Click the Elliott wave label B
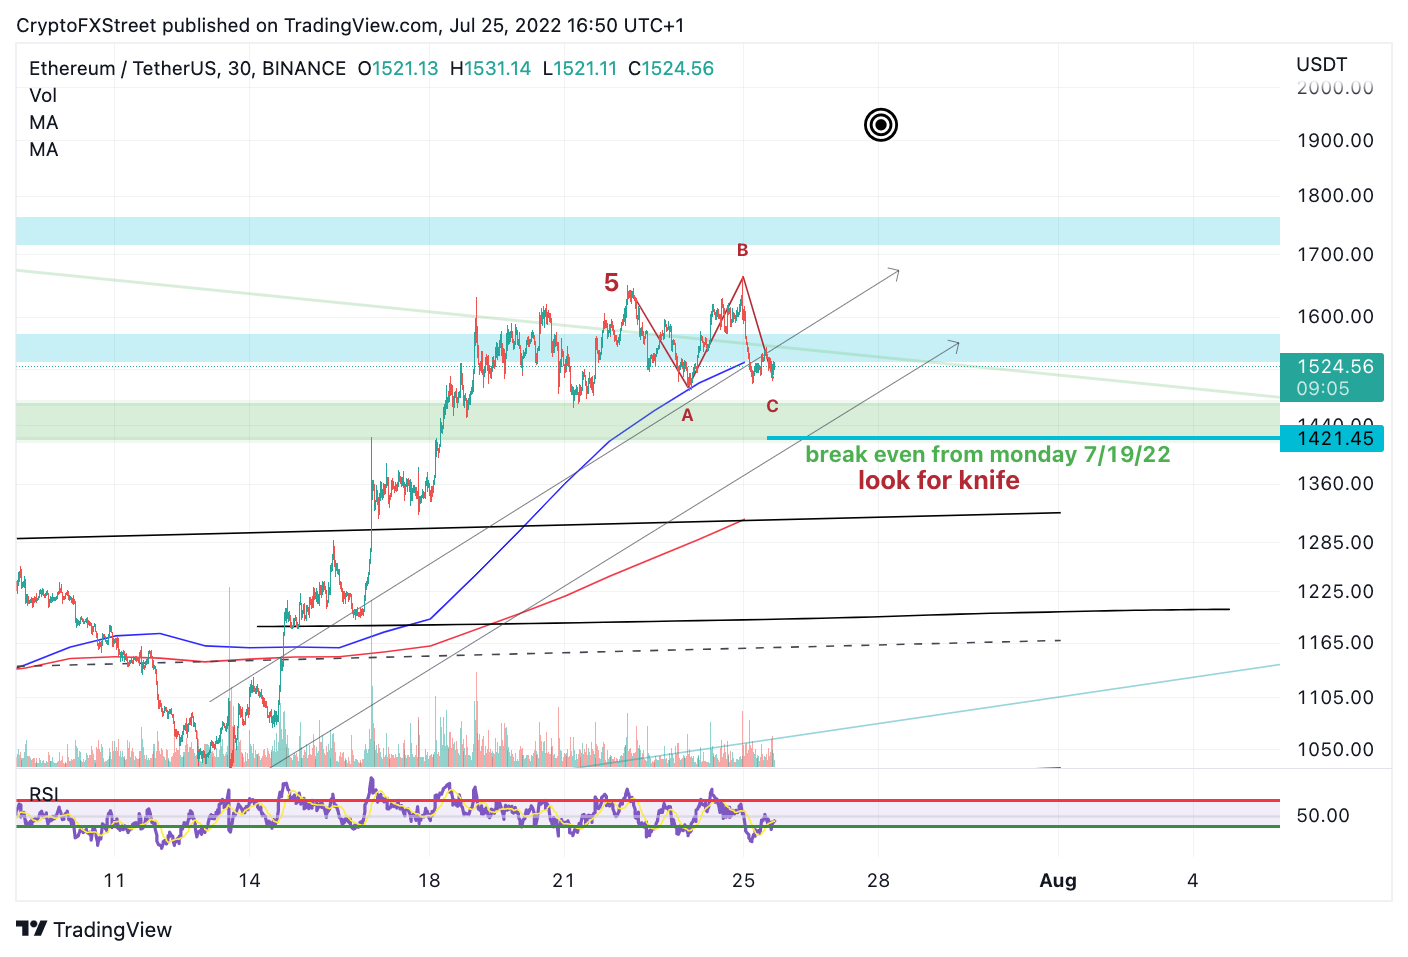Viewport: 1408px width, 957px height. [x=742, y=249]
